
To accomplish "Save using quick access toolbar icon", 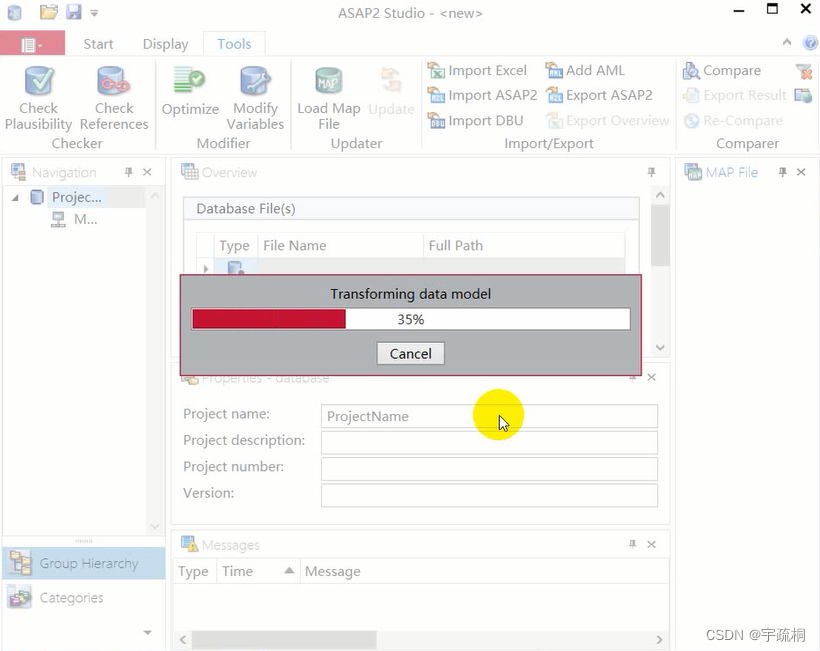I will coord(74,12).
